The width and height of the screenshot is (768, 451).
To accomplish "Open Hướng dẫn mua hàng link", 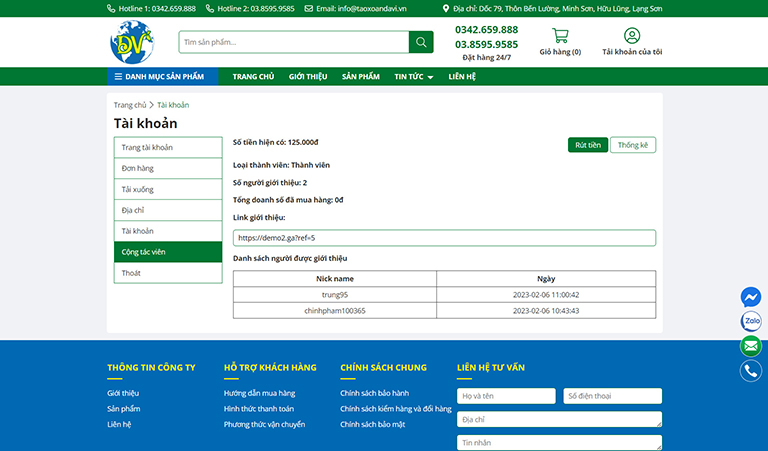I will tap(259, 393).
